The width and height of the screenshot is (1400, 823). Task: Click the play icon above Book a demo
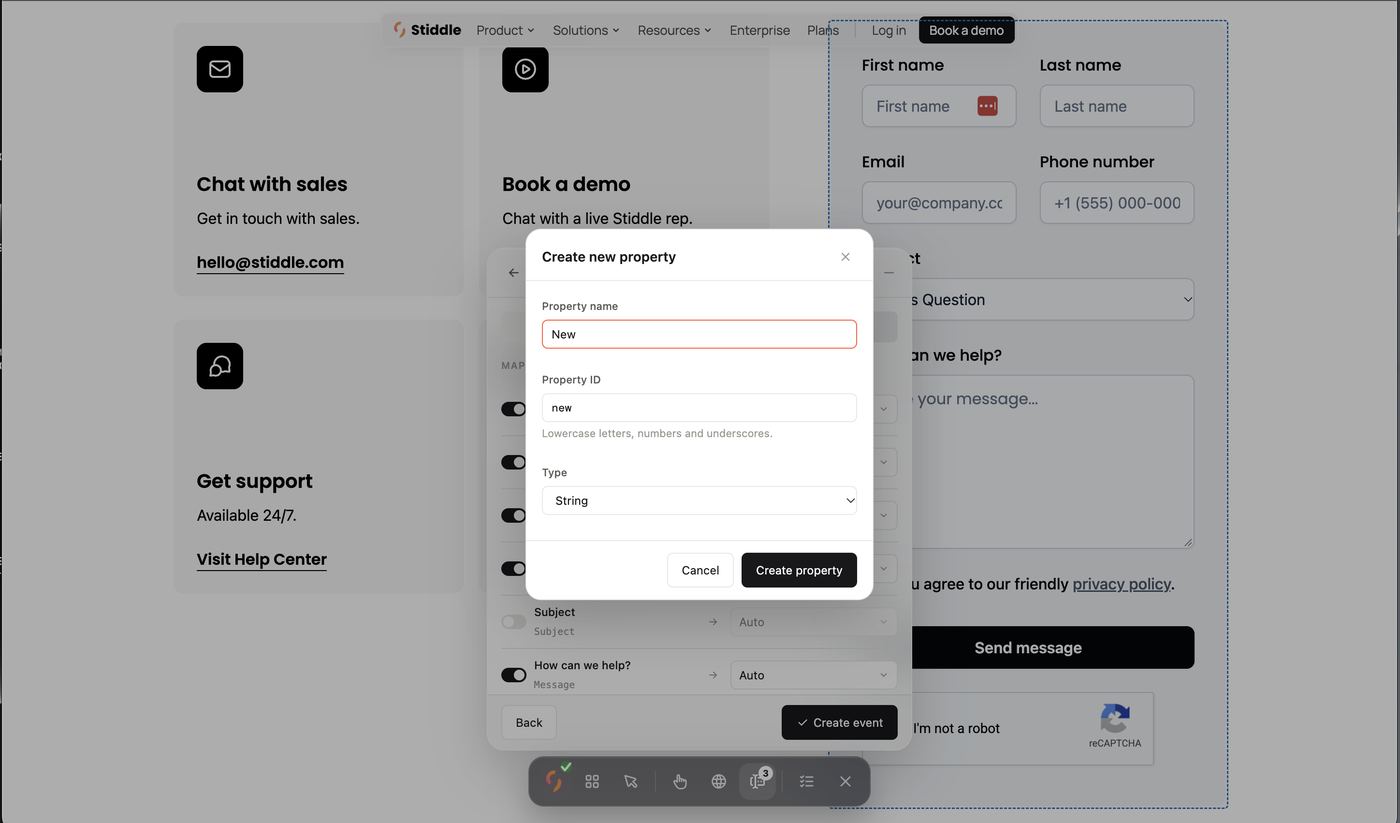coord(525,69)
